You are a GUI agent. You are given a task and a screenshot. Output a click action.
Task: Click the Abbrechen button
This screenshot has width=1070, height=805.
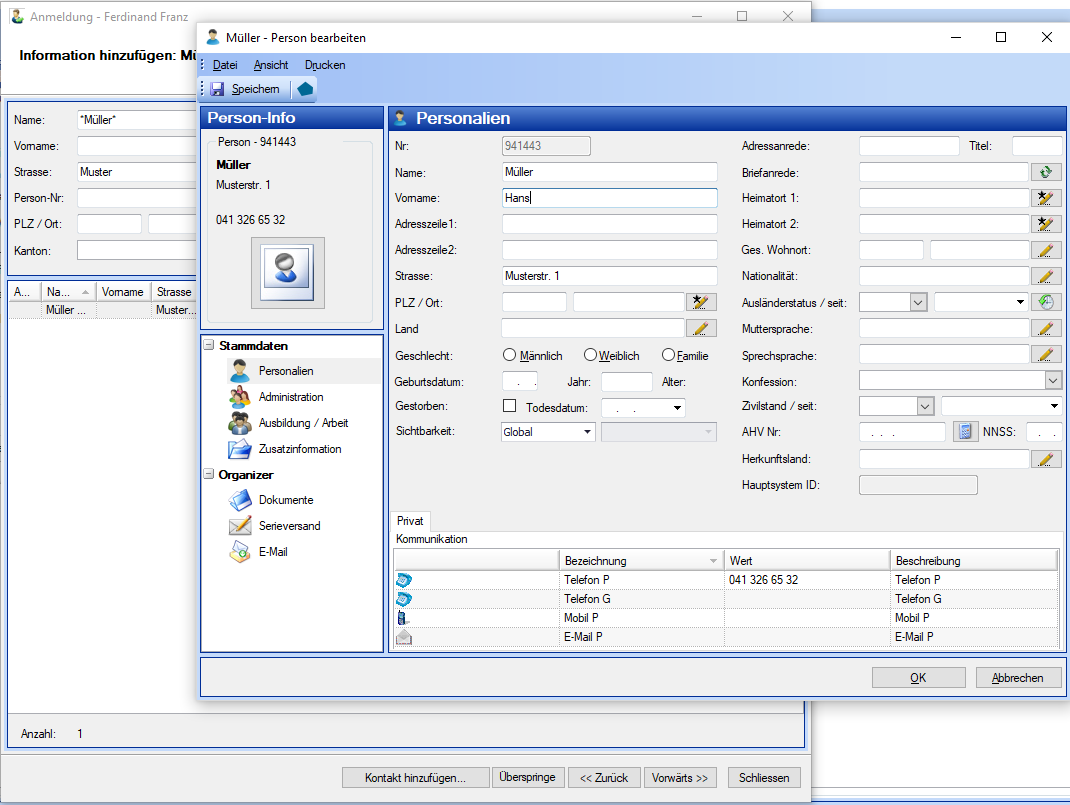[x=1017, y=677]
